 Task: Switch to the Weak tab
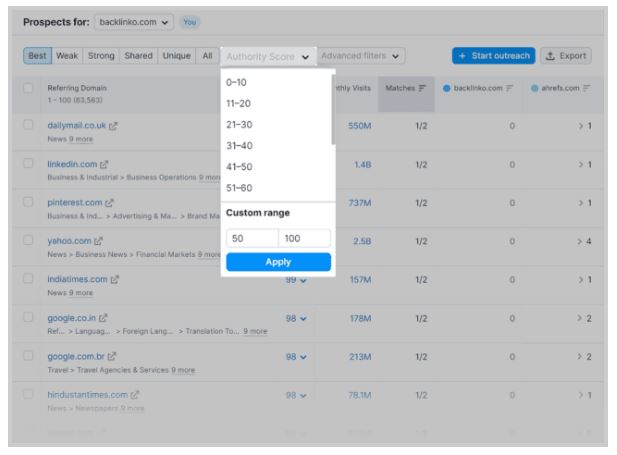click(67, 56)
